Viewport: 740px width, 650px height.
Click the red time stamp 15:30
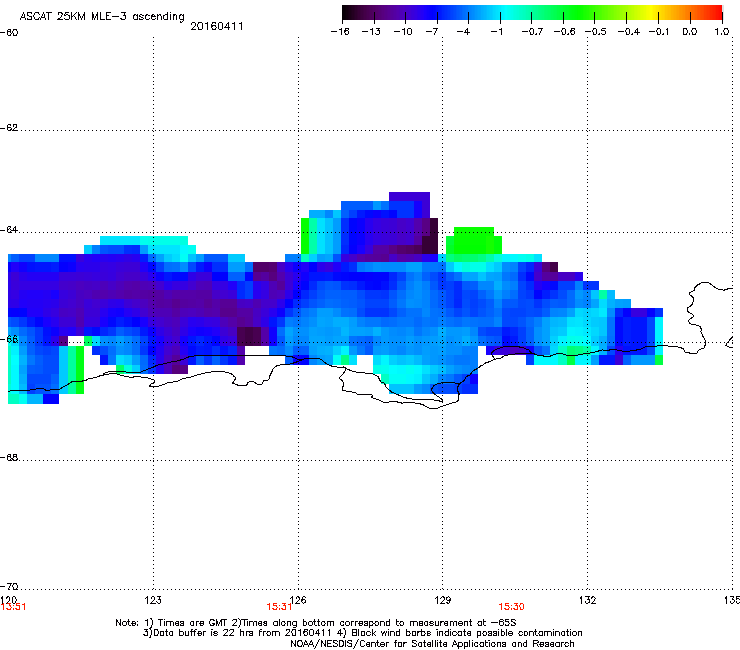coord(512,607)
